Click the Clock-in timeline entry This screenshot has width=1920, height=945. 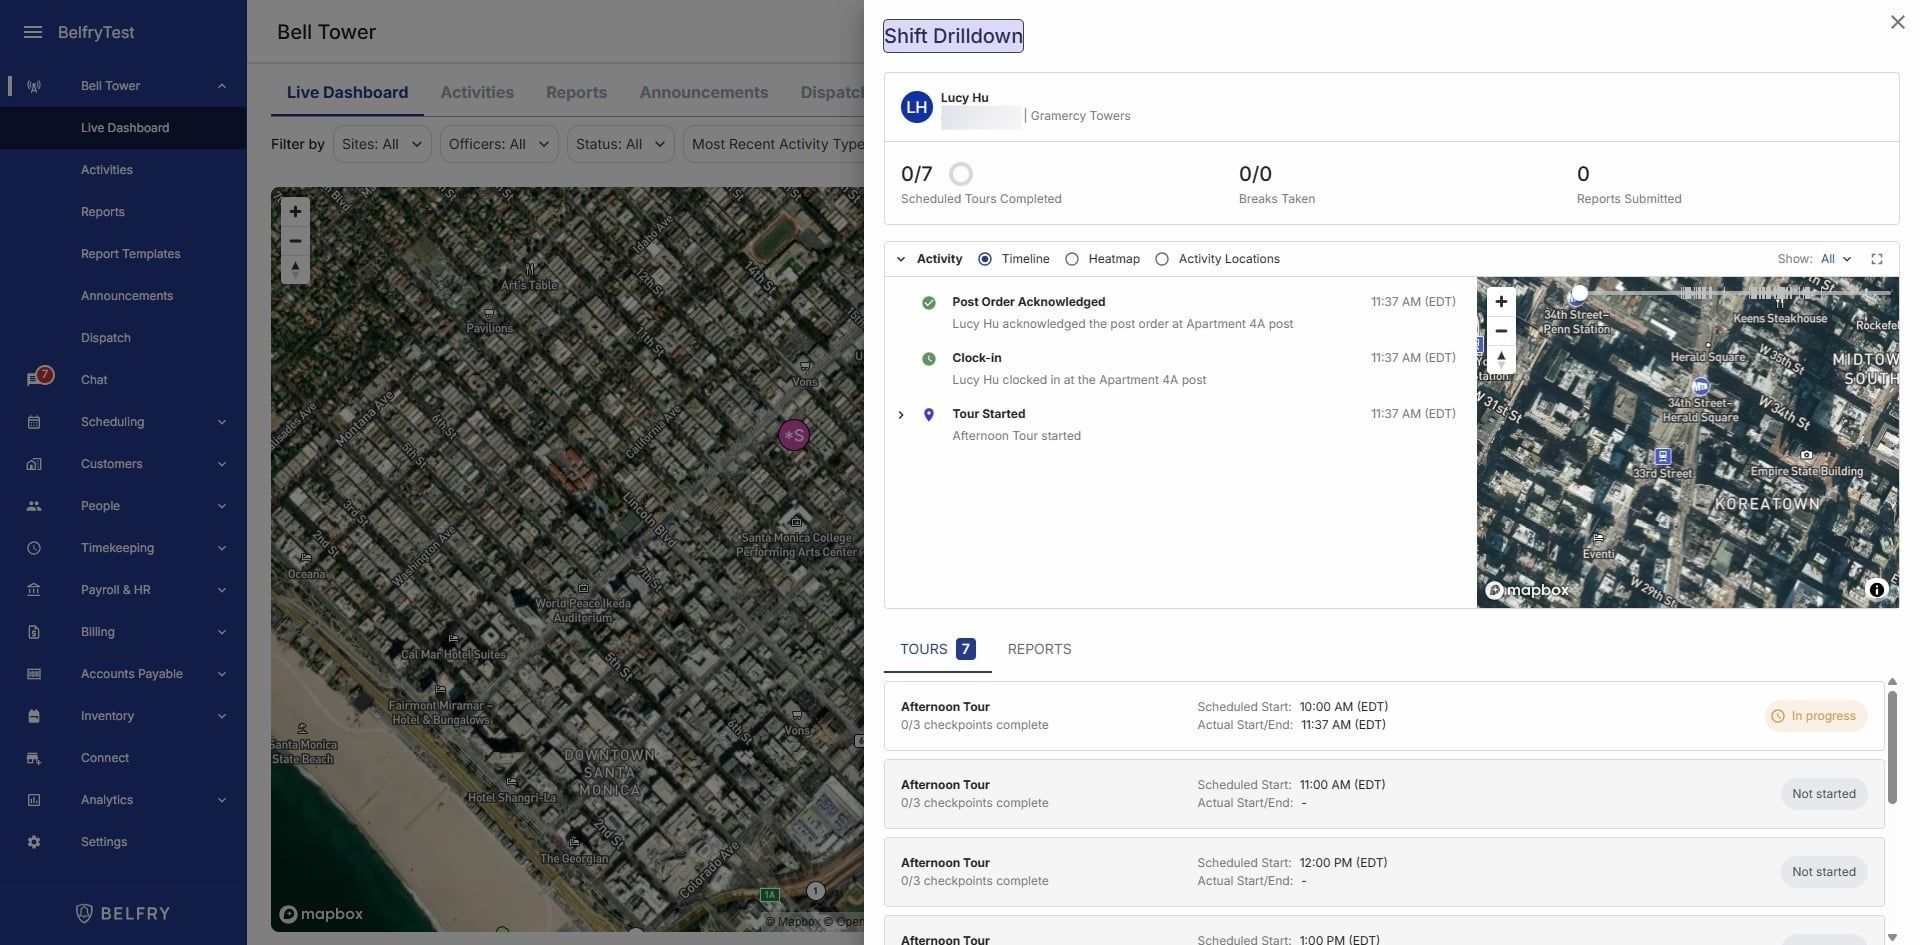[1187, 368]
